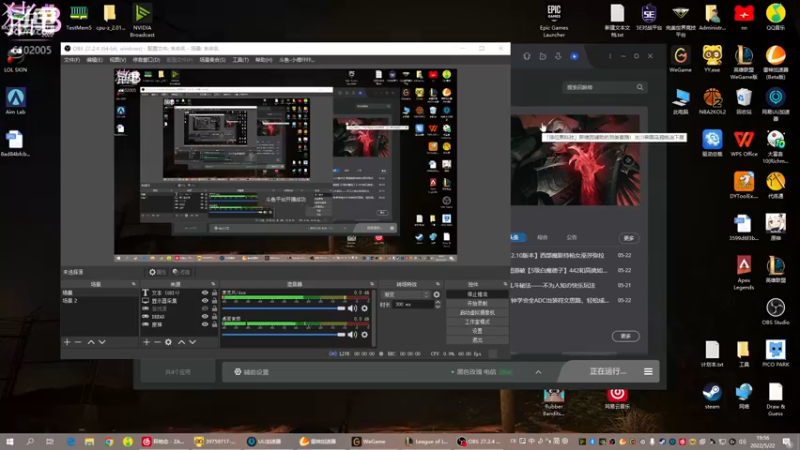Viewport: 800px width, 450px height.
Task: Float the 混音器 dock panel icon
Action: (371, 284)
